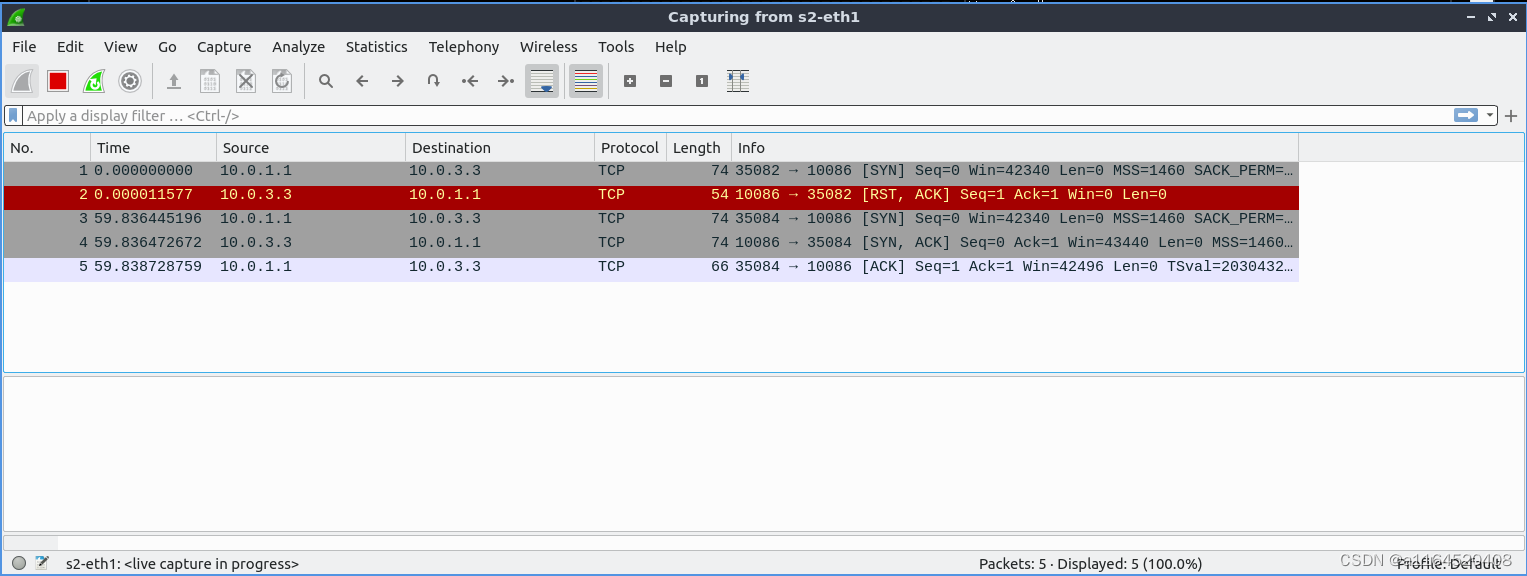1527x576 pixels.
Task: Sort by the Length column header
Action: click(x=699, y=148)
